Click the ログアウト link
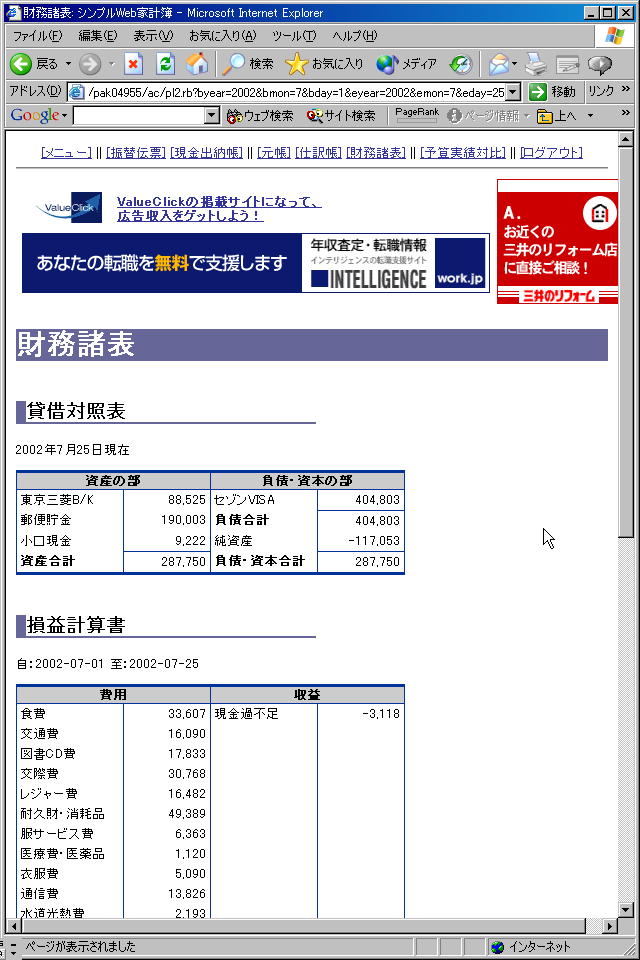Screen dimensions: 640x960 coord(551,153)
